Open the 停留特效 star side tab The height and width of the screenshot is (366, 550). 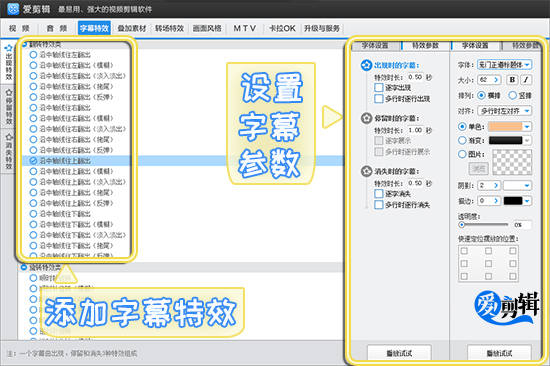pyautogui.click(x=9, y=107)
